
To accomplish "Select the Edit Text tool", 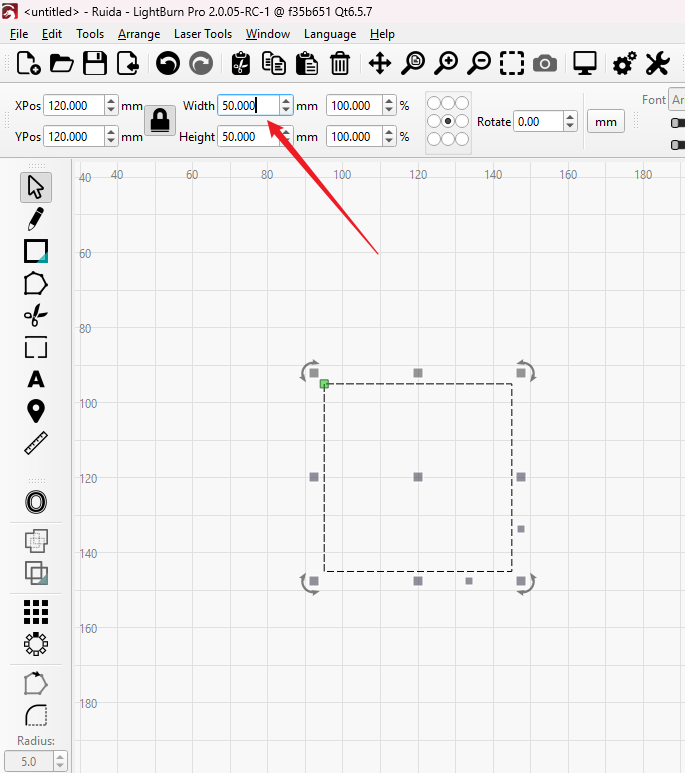I will pos(36,379).
